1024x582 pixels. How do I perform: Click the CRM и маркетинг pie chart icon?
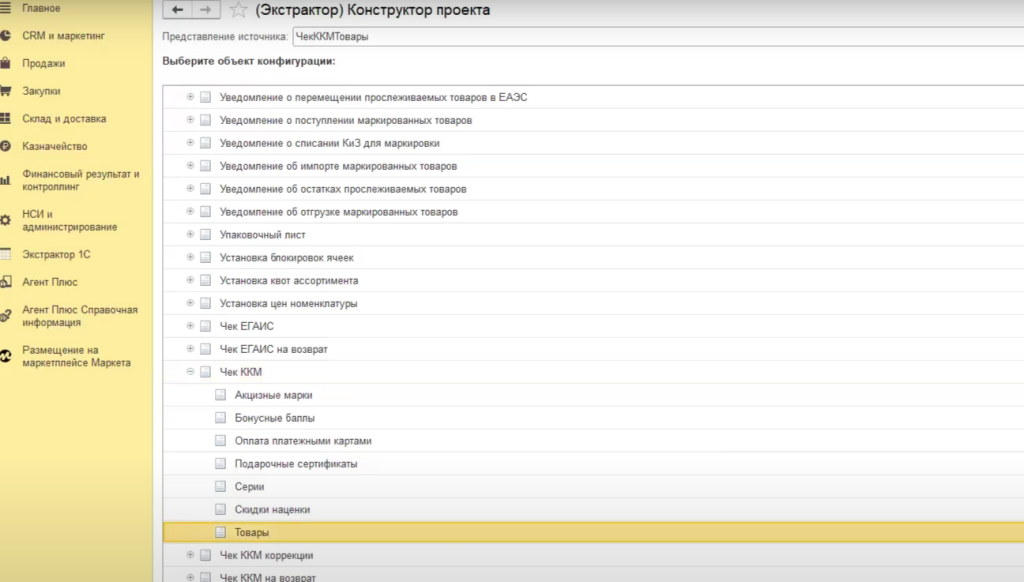(6, 36)
